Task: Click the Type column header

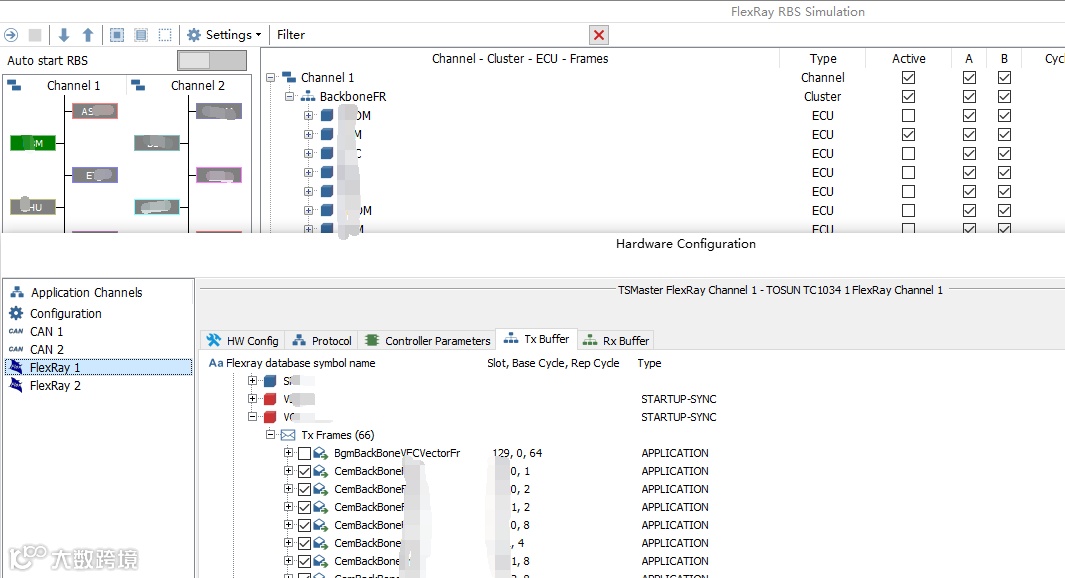Action: click(823, 58)
